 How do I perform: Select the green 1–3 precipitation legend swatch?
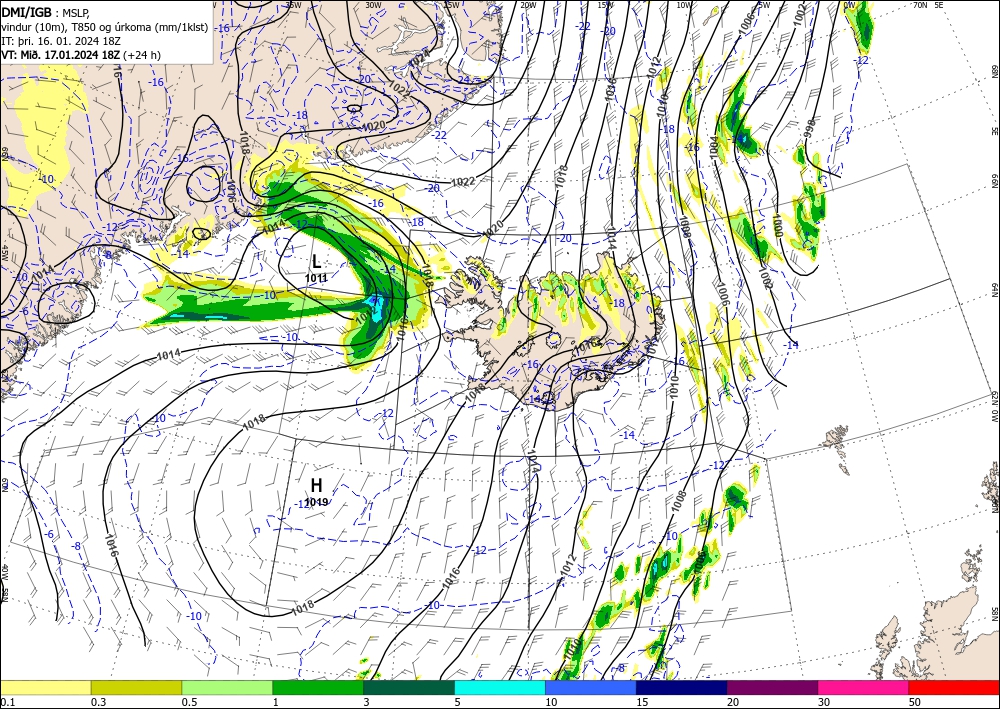coord(318,687)
